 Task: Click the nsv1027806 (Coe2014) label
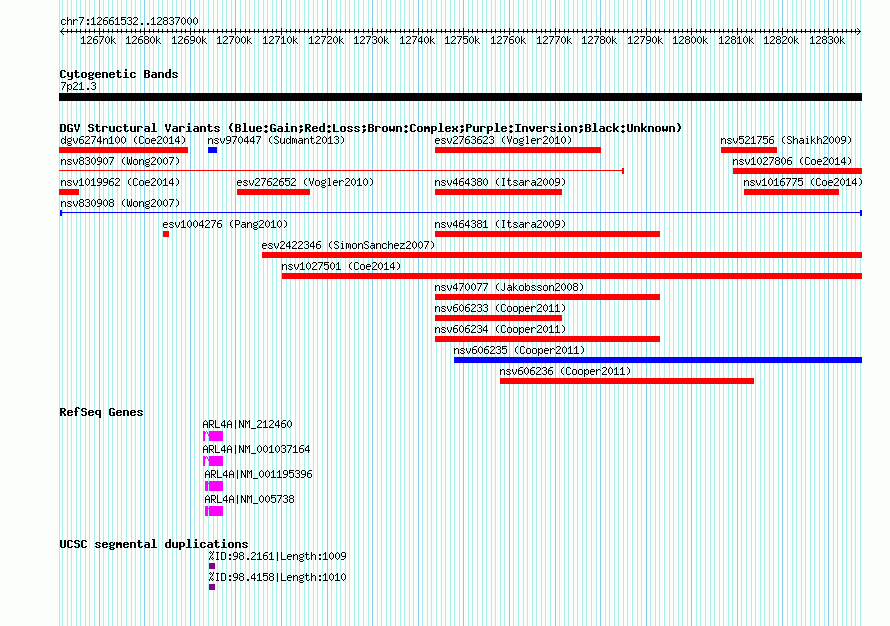click(792, 161)
